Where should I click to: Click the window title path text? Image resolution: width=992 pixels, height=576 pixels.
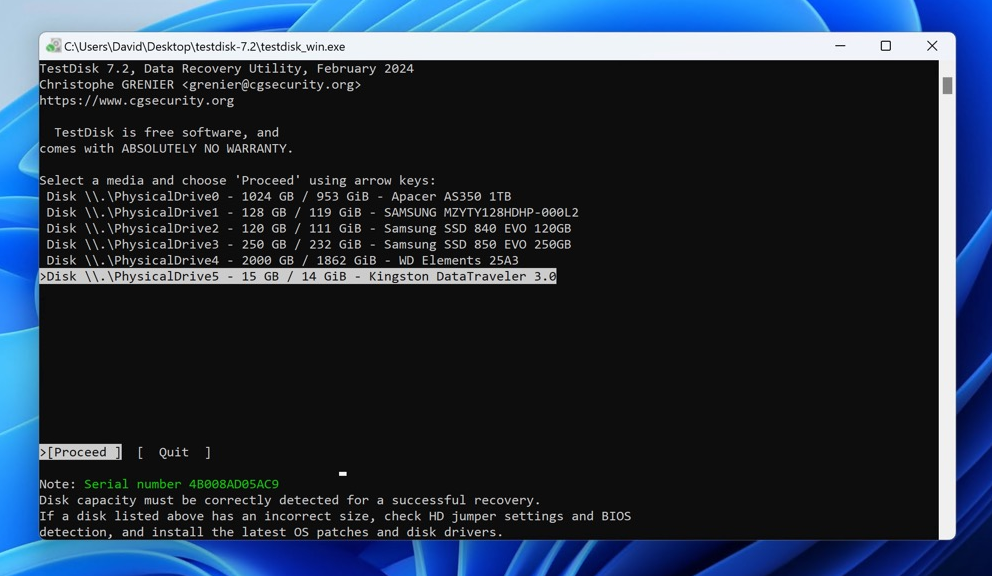(x=205, y=47)
